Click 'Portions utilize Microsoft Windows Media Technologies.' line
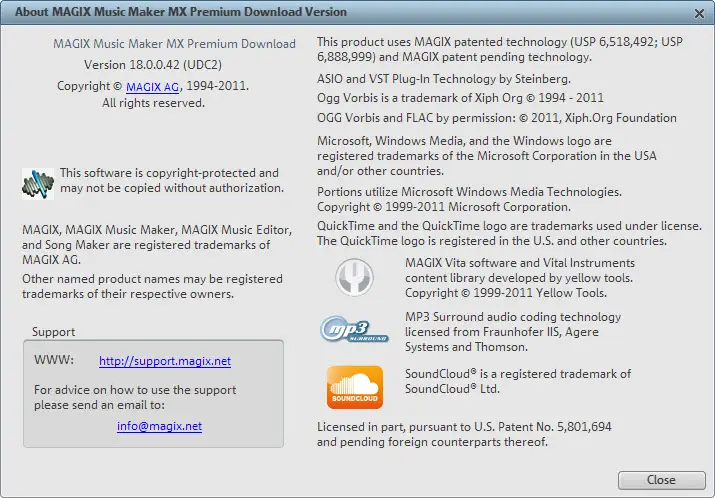This screenshot has height=498, width=715. [x=469, y=192]
